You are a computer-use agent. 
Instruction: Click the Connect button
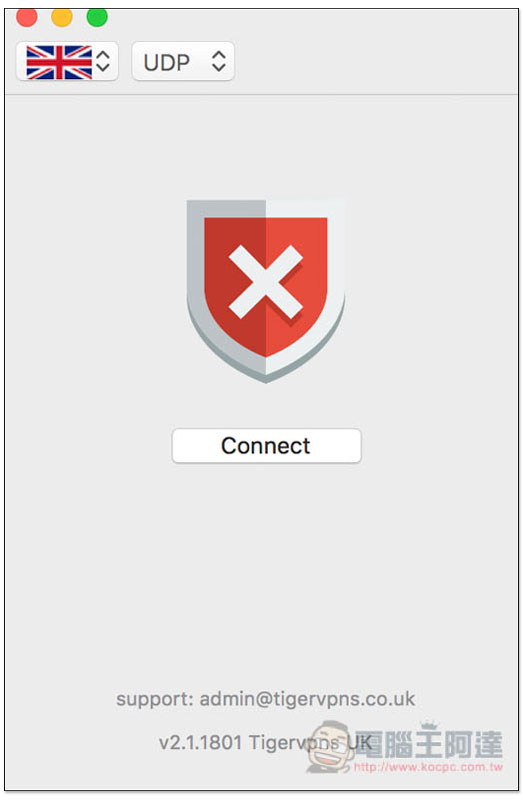[266, 445]
